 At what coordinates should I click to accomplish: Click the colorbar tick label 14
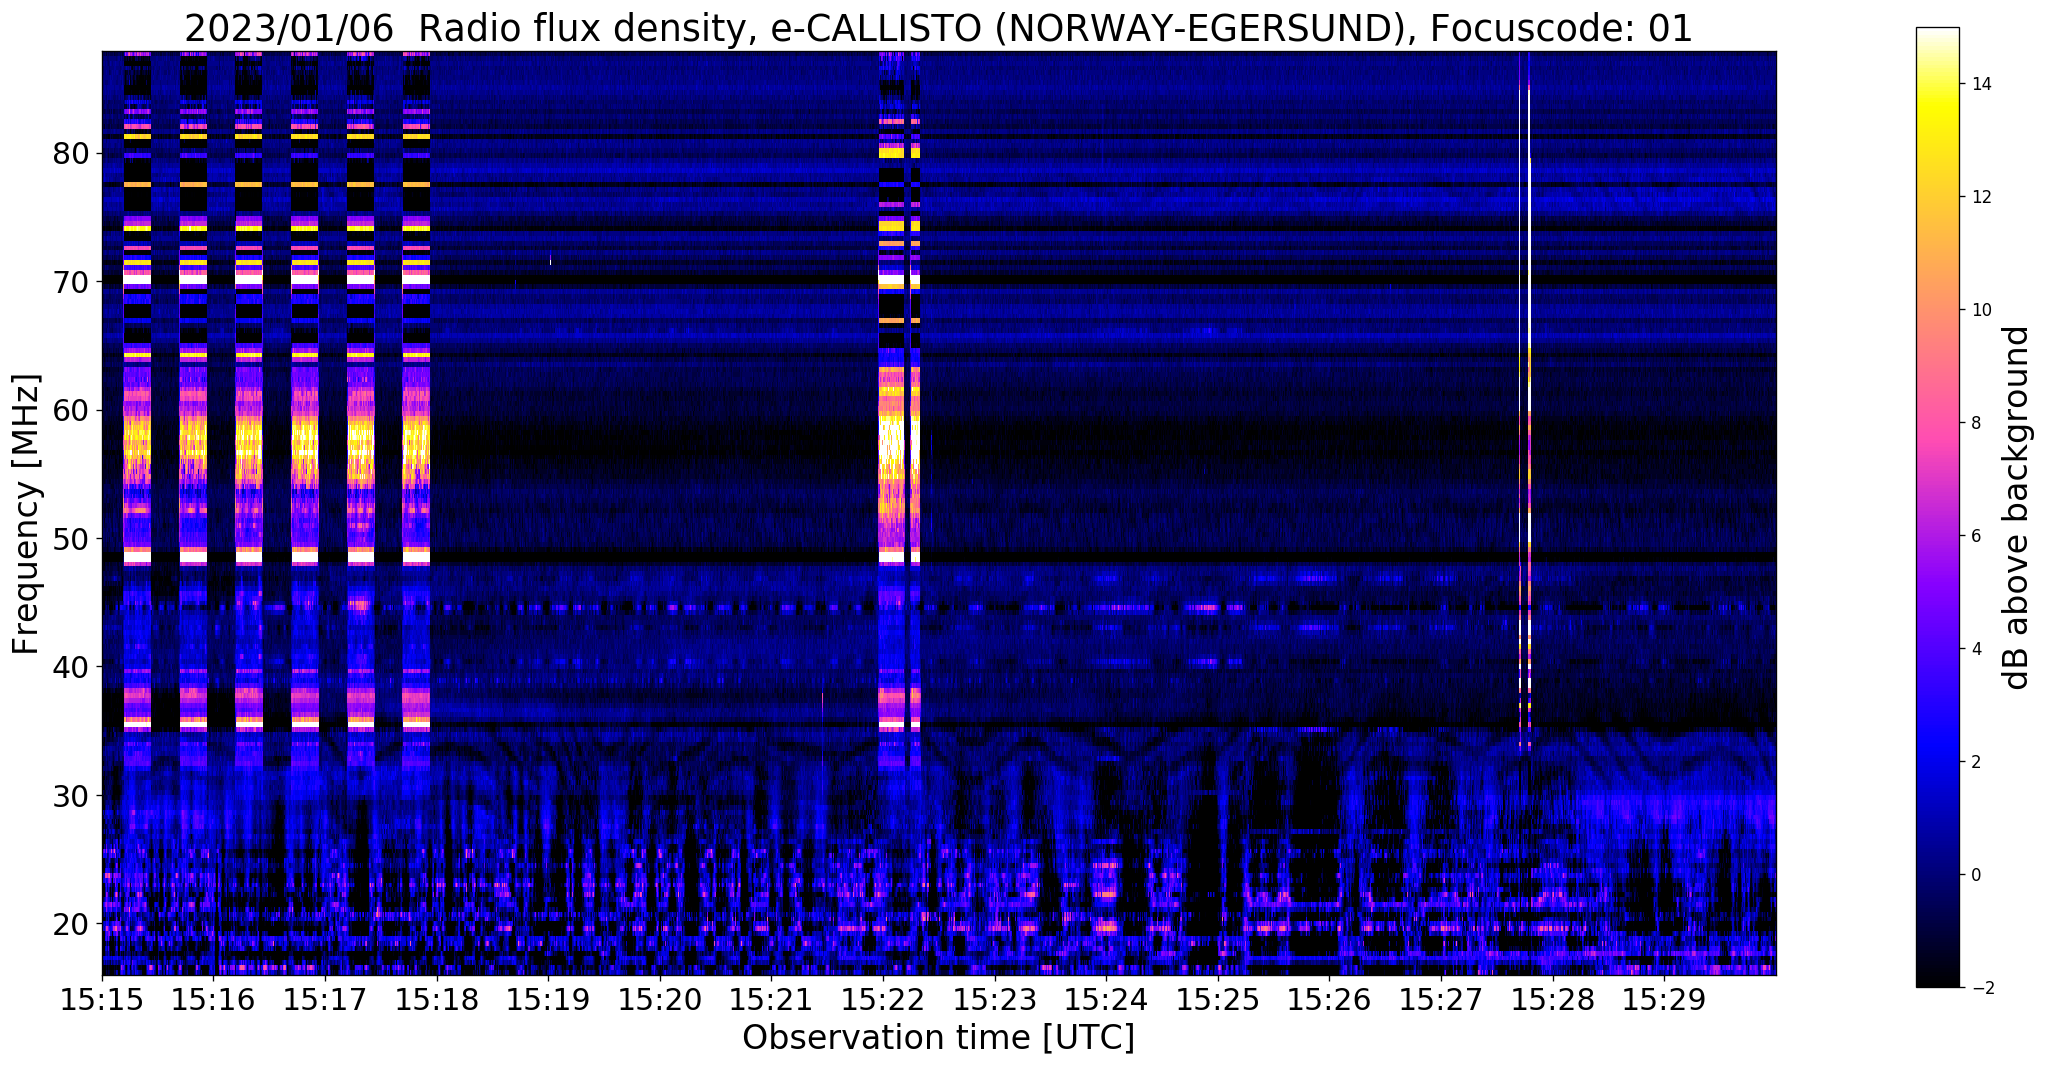tap(1981, 84)
